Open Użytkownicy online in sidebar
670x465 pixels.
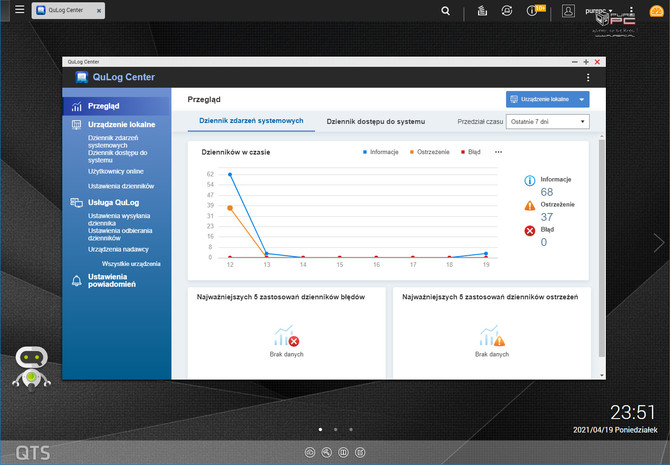point(116,171)
